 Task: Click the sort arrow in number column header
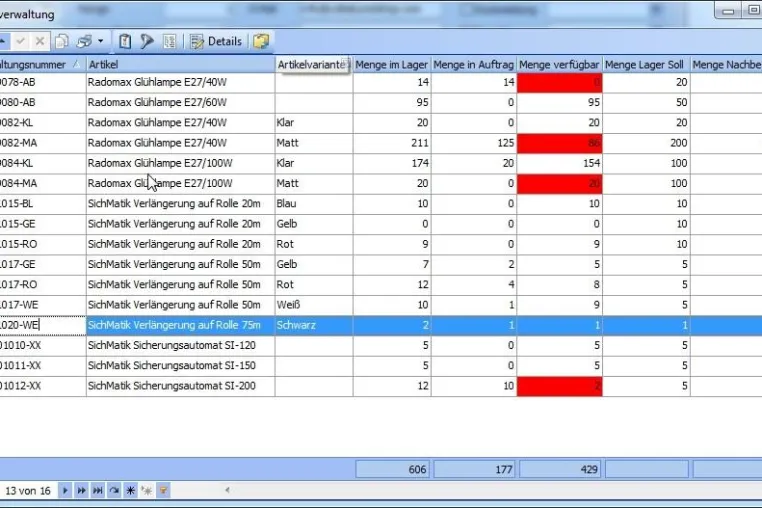pos(76,64)
